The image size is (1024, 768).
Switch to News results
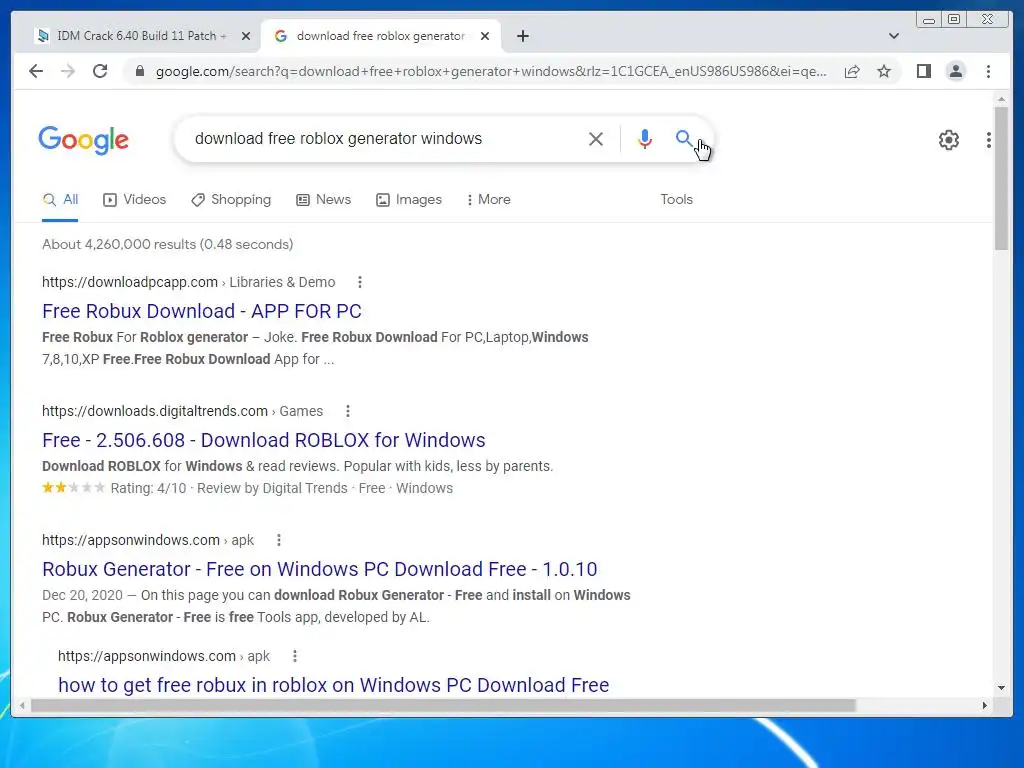(x=323, y=199)
